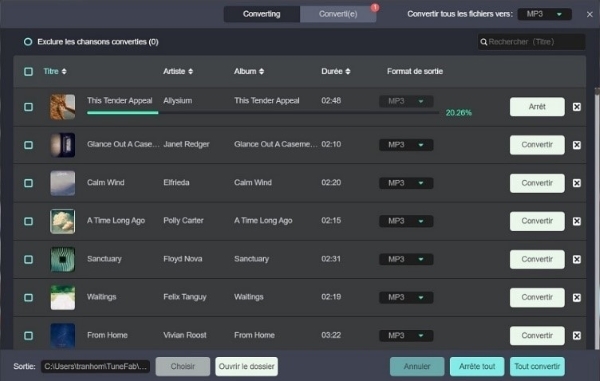600x381 pixels.
Task: Check the This Tender Appeal checkbox
Action: [28, 107]
